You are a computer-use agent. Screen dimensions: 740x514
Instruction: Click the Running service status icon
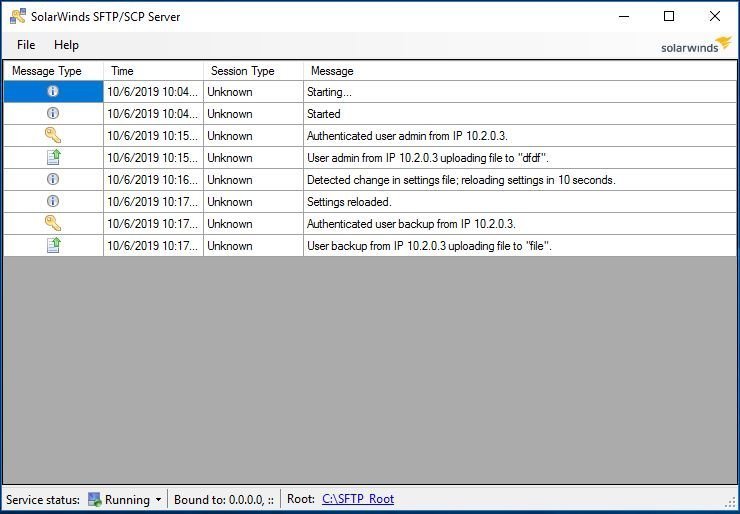pos(95,499)
